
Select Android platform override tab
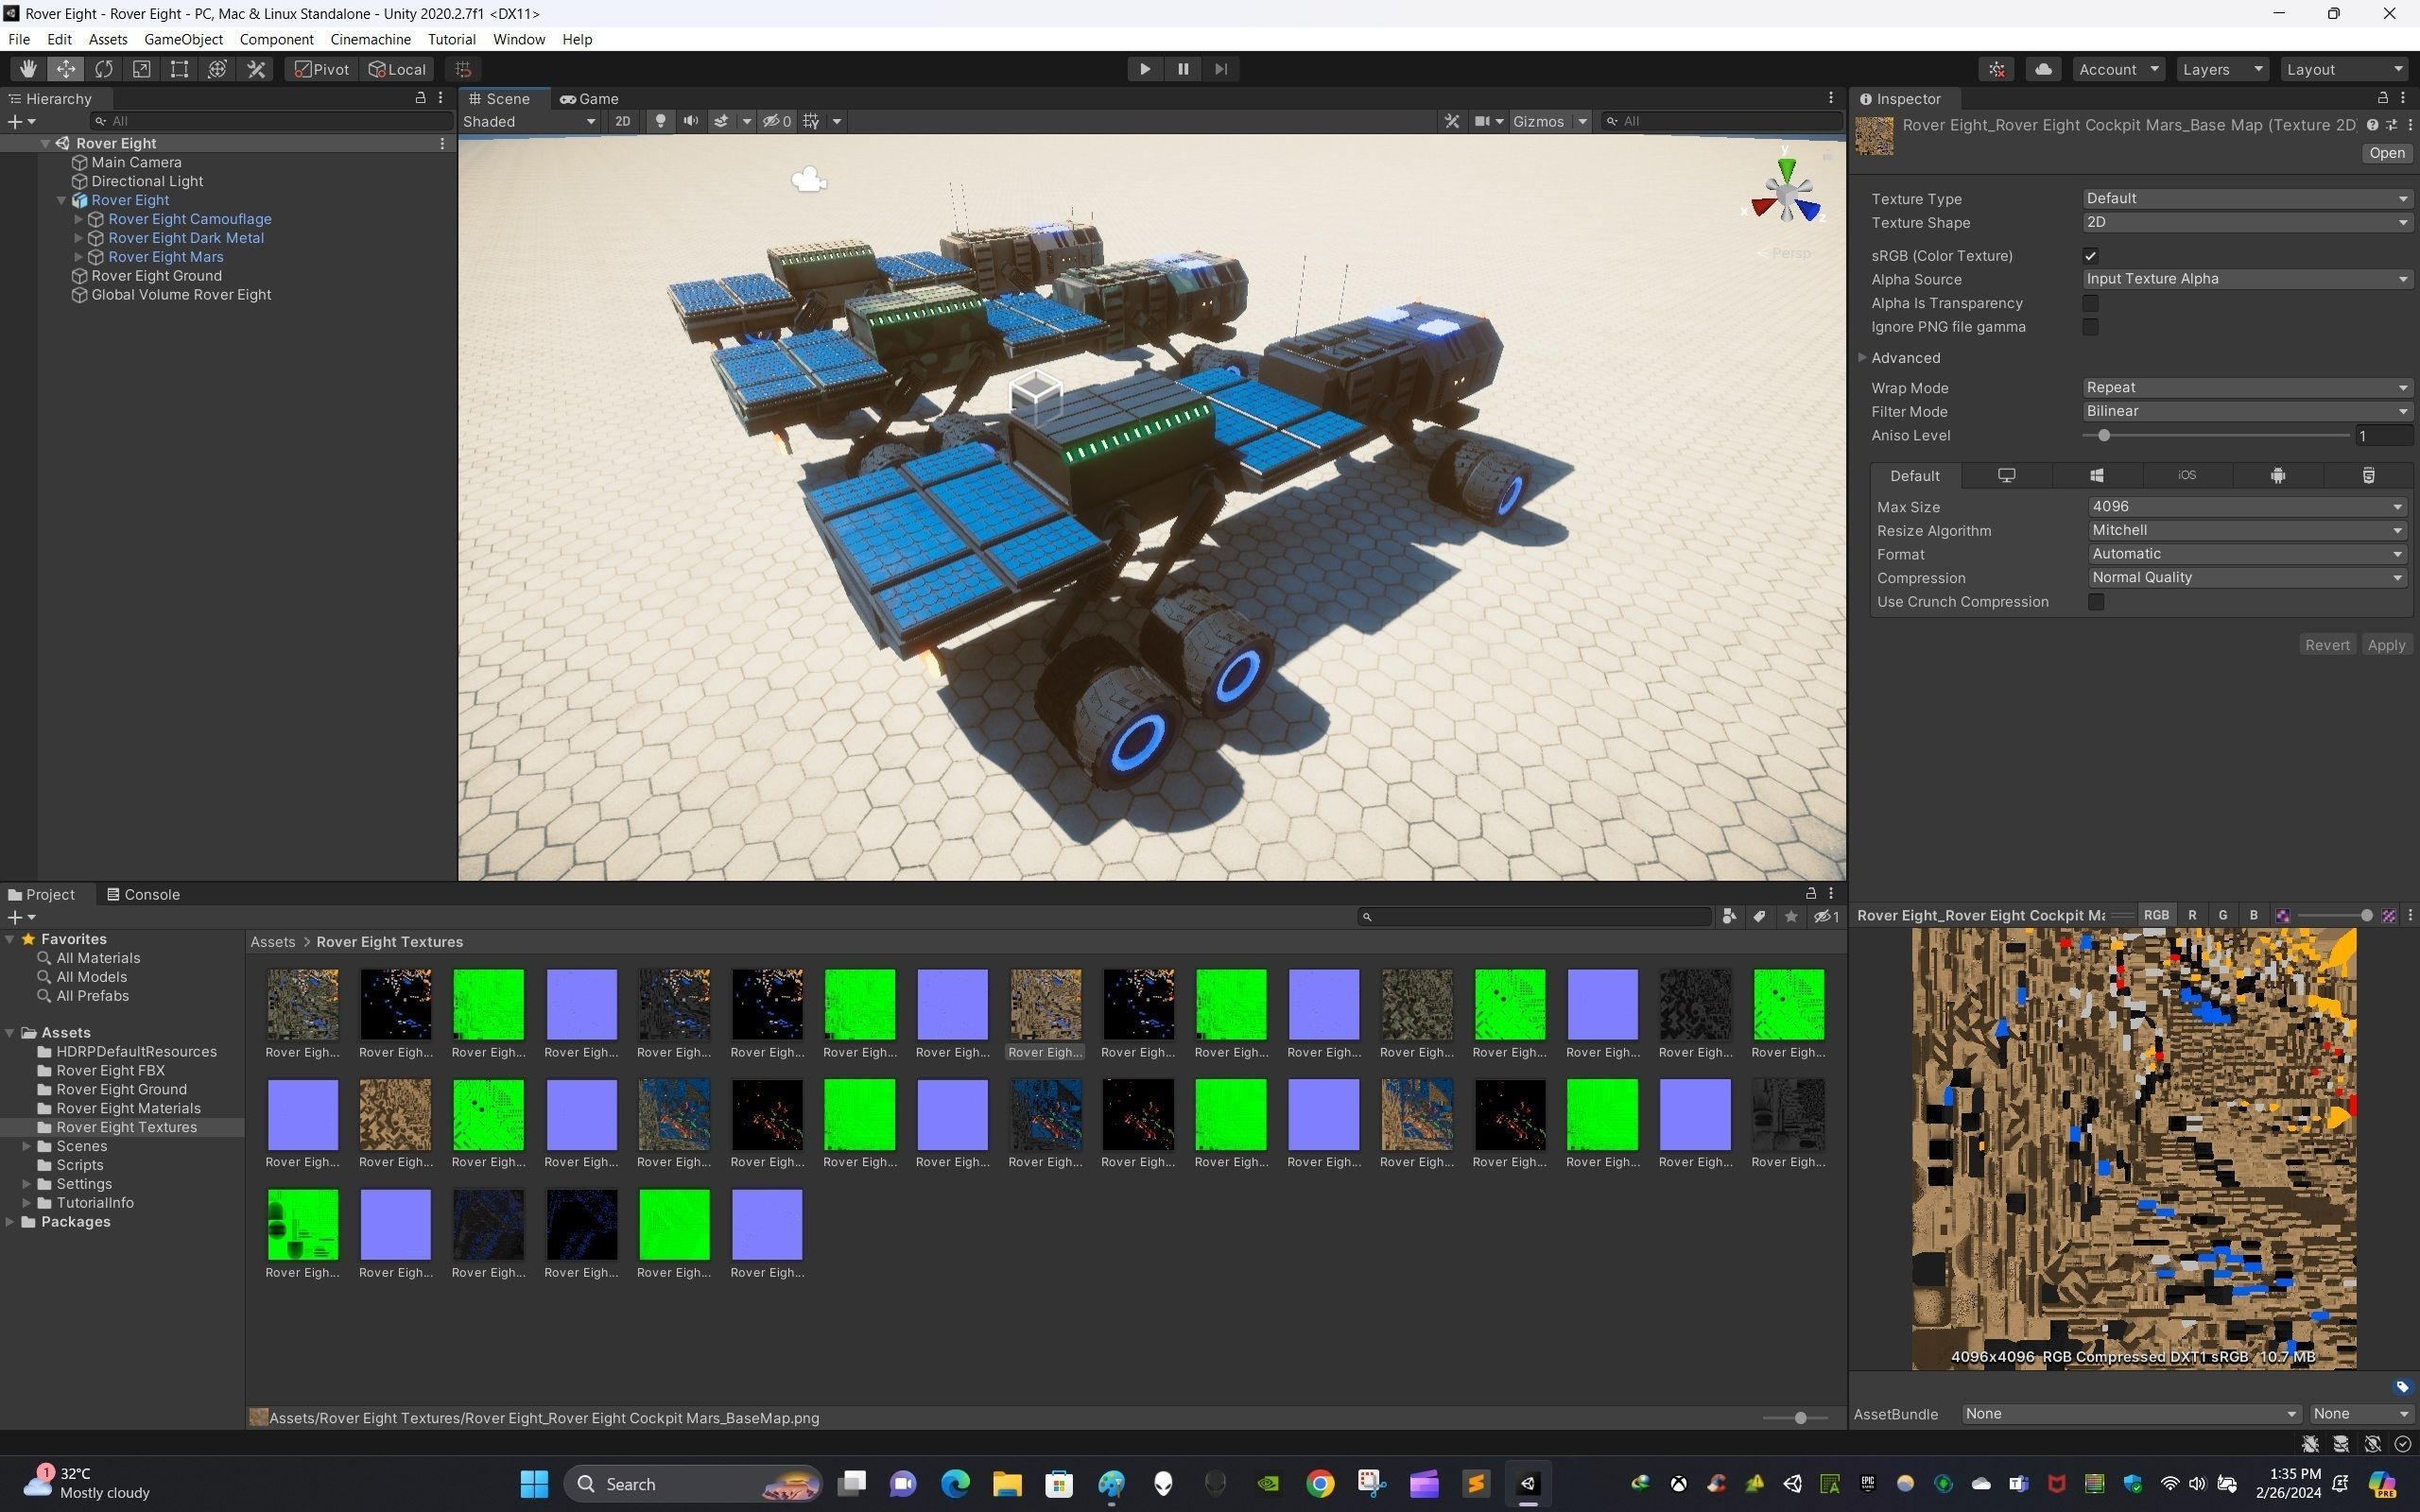tap(2278, 476)
